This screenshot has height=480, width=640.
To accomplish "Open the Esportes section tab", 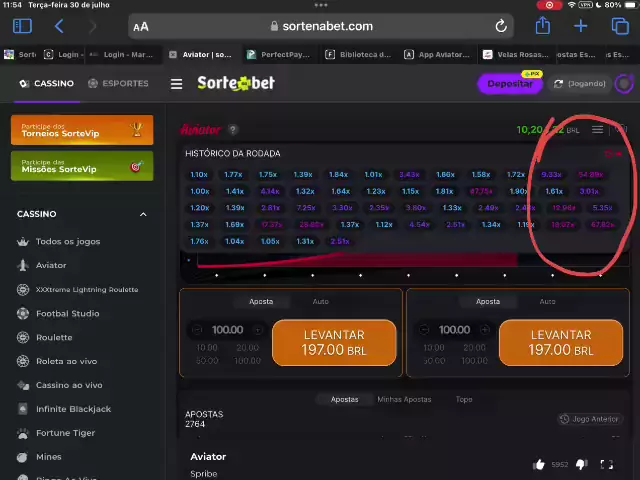I will (118, 84).
